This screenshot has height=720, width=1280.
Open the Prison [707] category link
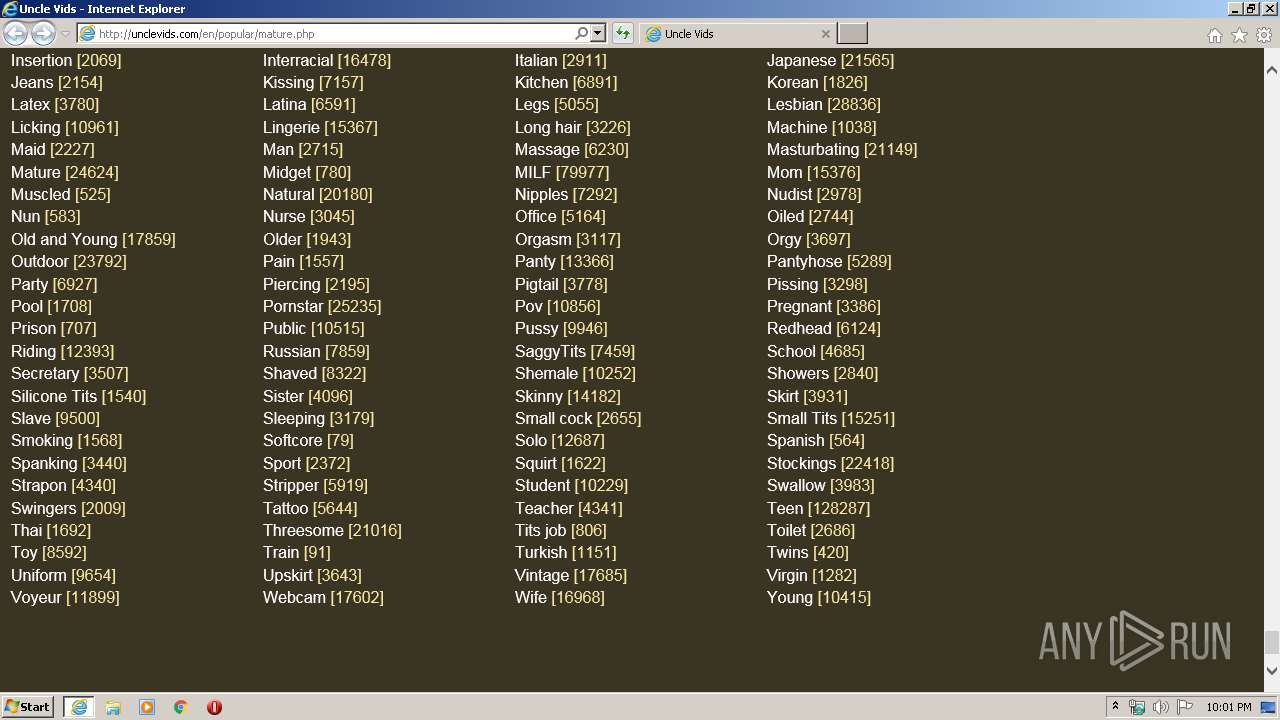[x=54, y=328]
